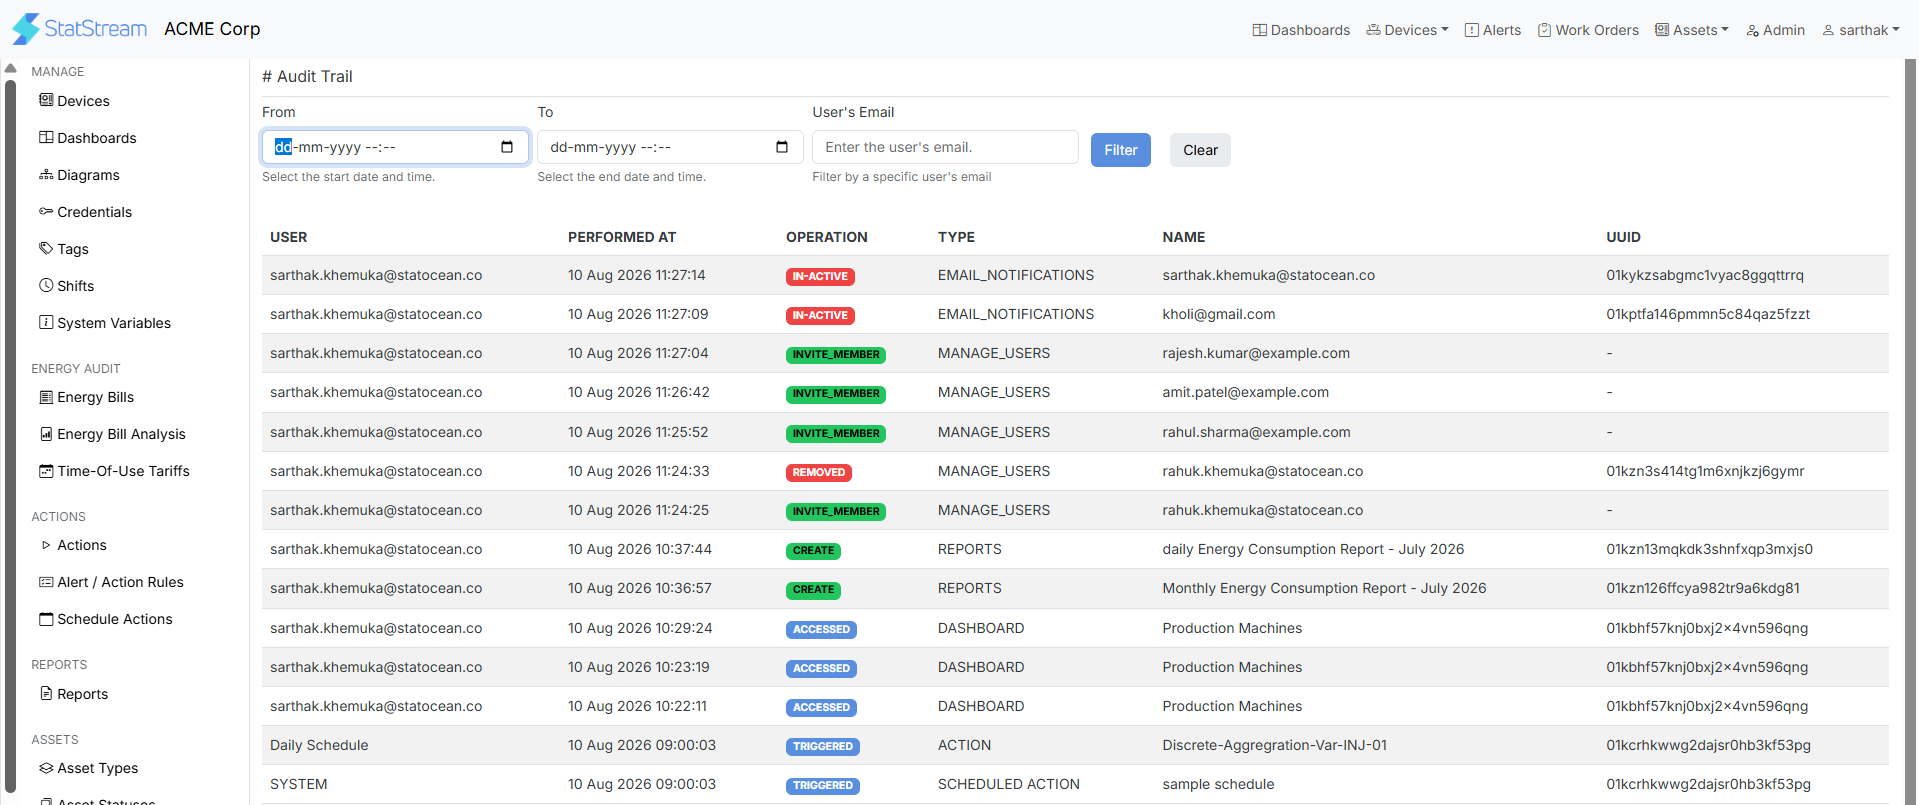The width and height of the screenshot is (1919, 805).
Task: Click 'Discrete-Aggregration-Var-INJ-01' name cell
Action: [x=1274, y=745]
